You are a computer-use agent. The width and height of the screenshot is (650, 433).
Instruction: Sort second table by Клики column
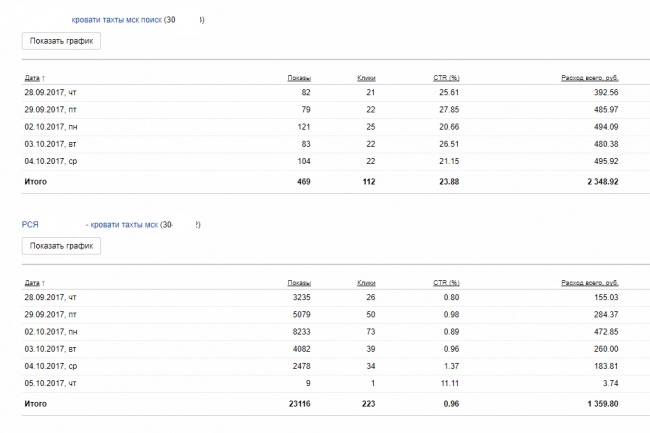[366, 283]
